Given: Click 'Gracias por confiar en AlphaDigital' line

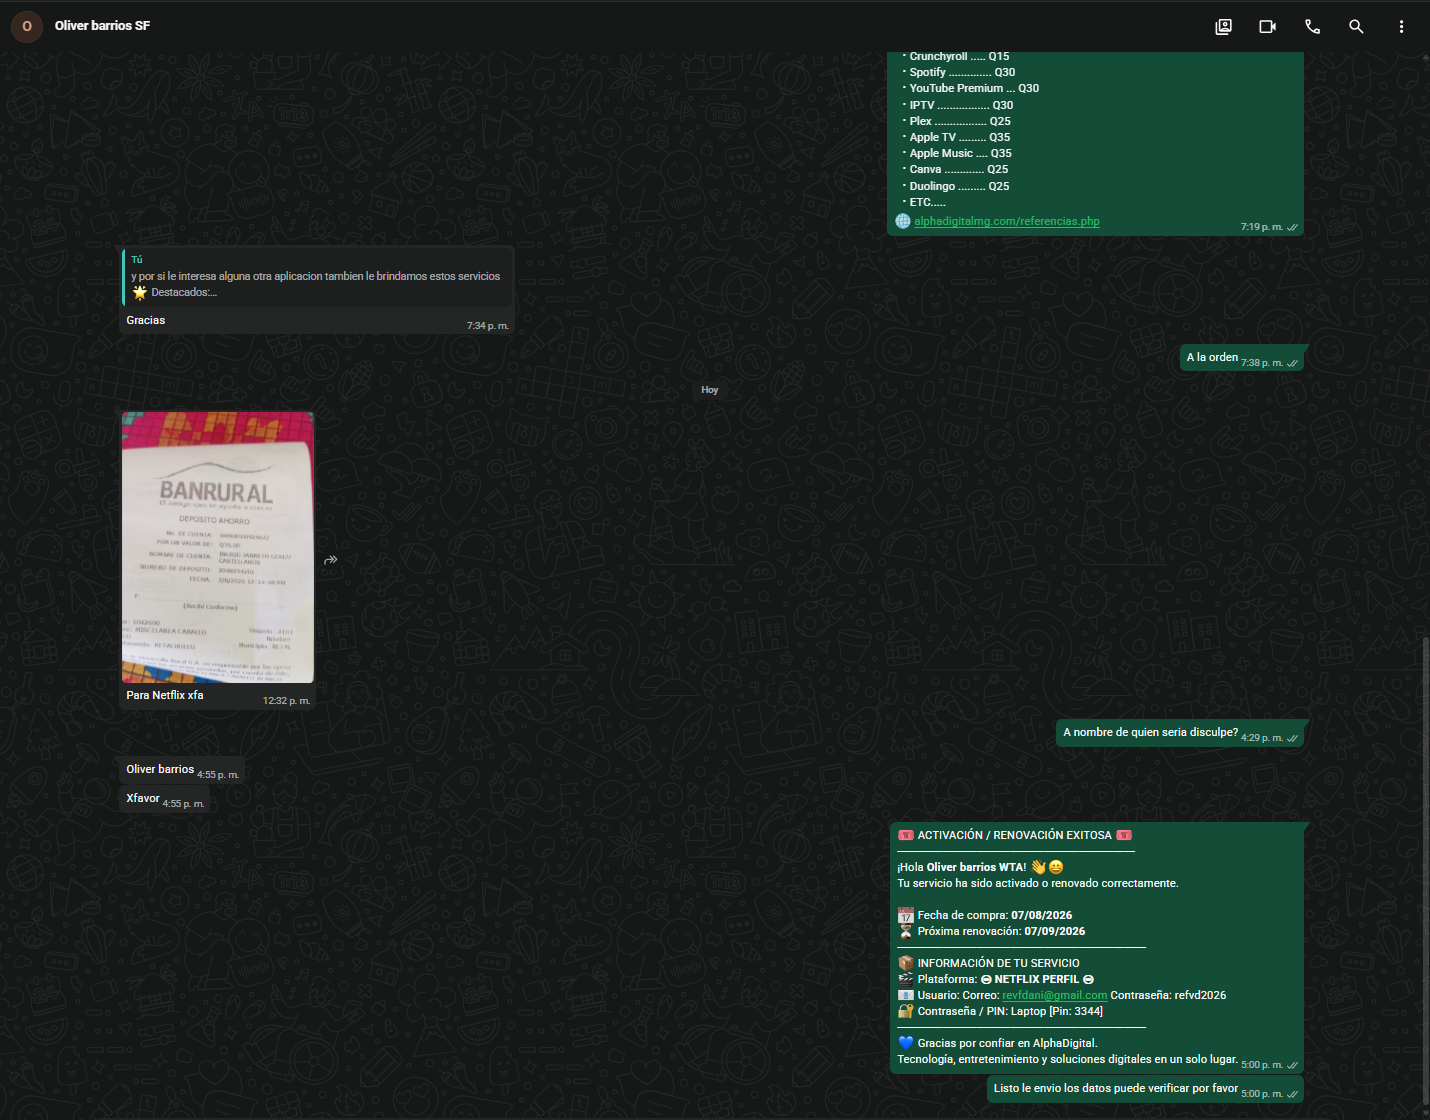Looking at the screenshot, I should 998,1043.
